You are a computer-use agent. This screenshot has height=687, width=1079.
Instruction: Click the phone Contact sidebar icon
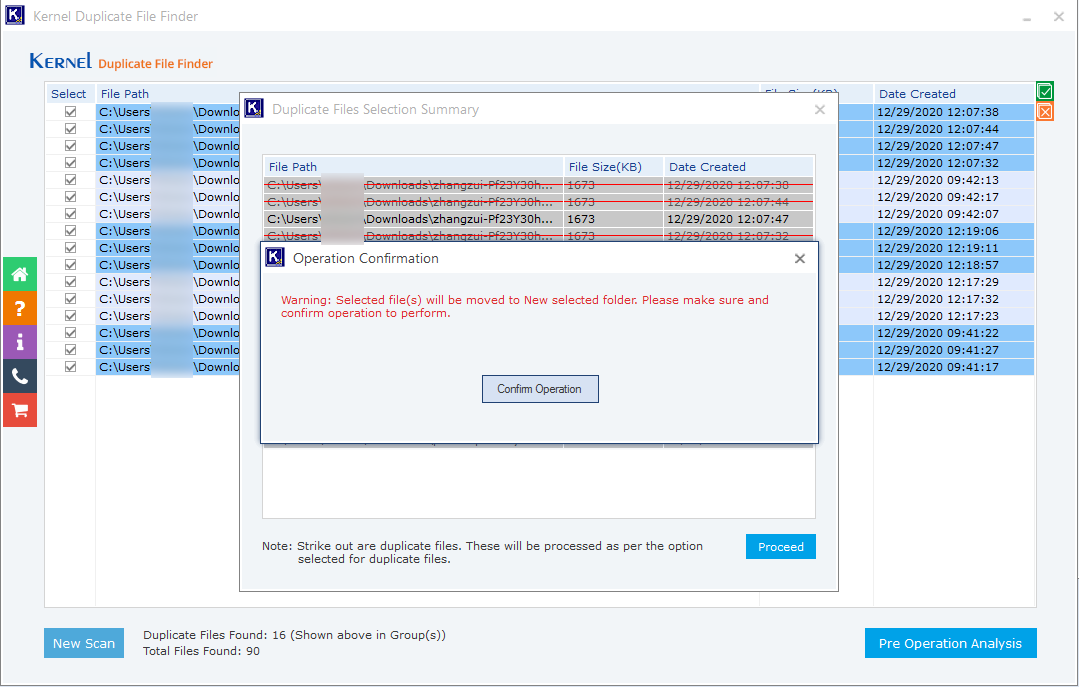pos(20,376)
